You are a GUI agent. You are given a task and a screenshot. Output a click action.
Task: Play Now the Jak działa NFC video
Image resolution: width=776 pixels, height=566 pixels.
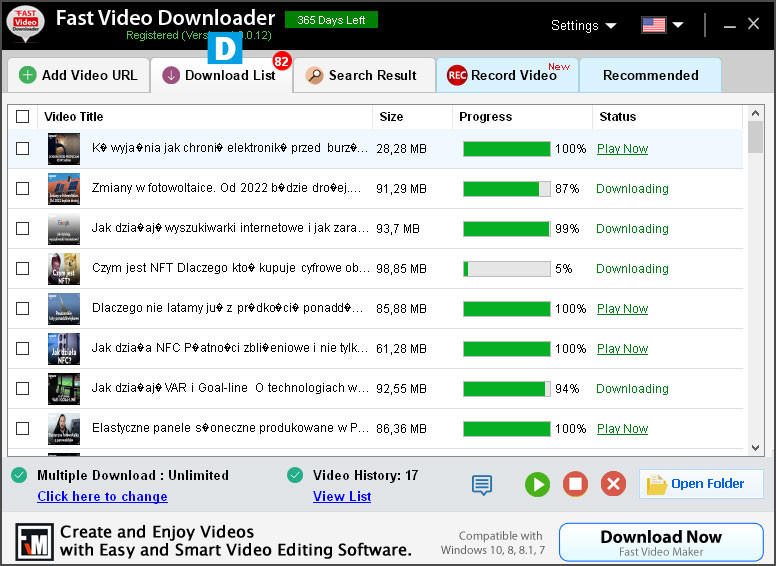coord(622,349)
